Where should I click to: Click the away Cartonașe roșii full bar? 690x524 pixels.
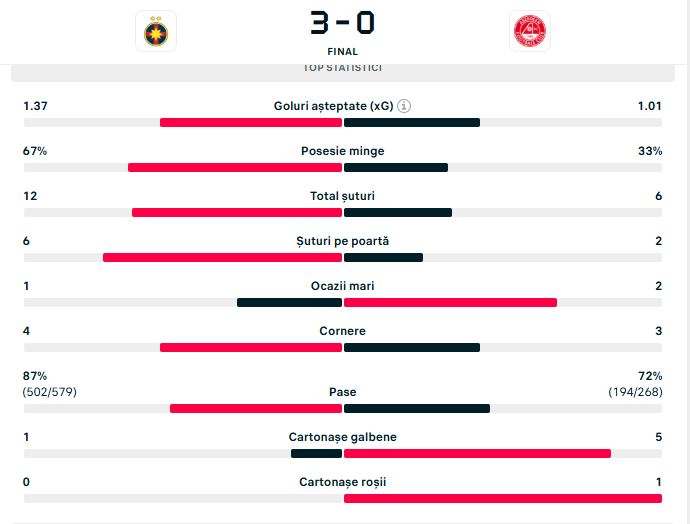point(502,498)
